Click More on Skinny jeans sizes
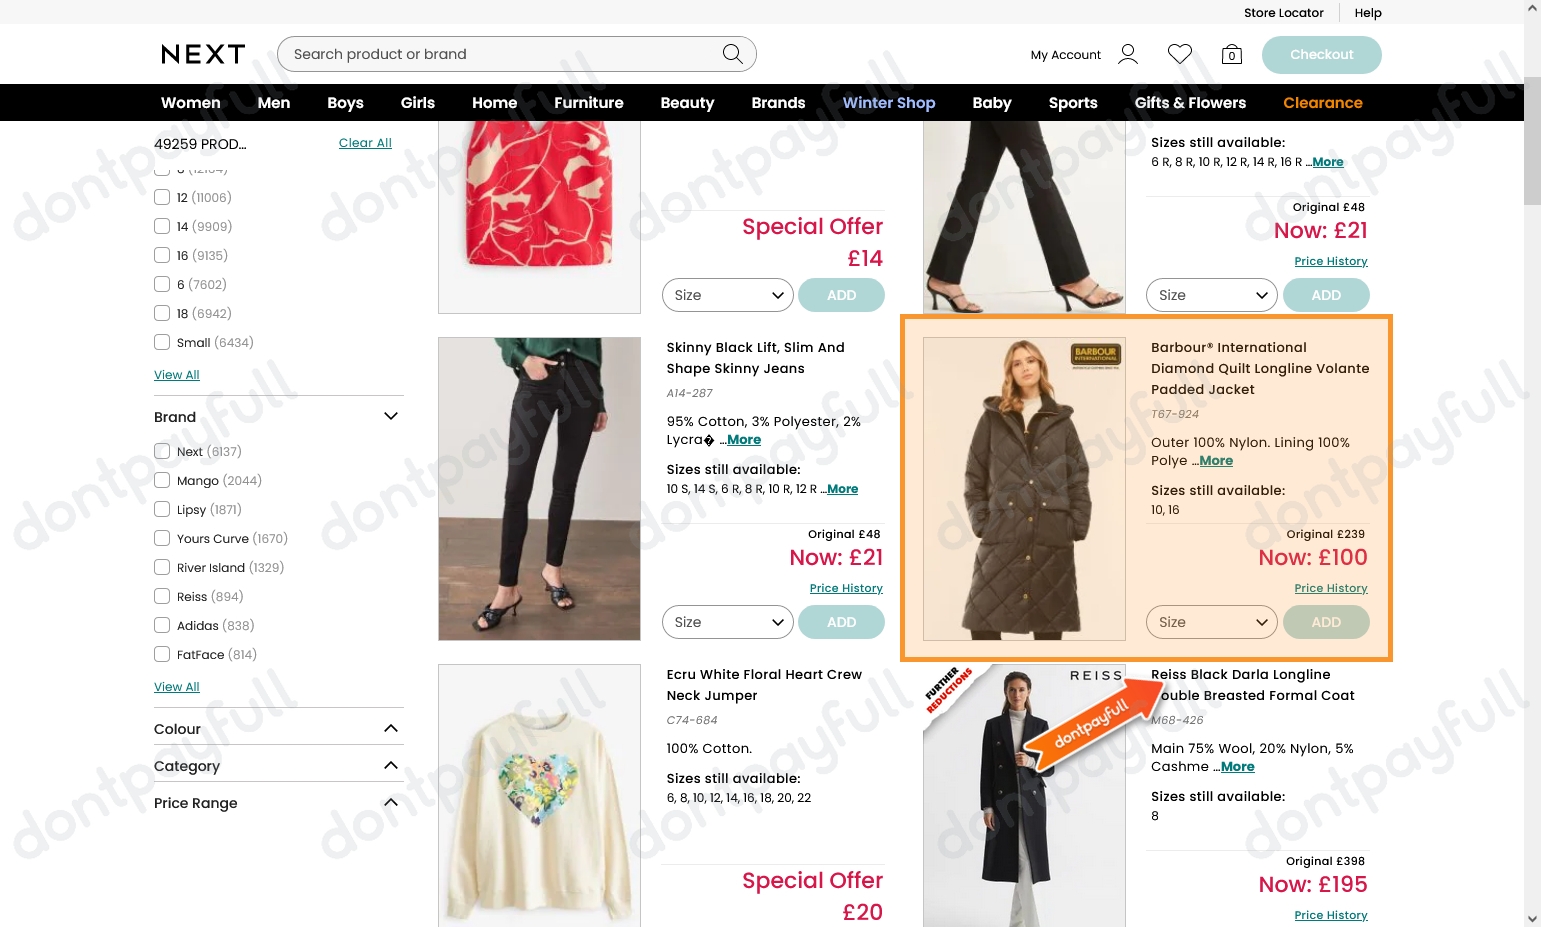1541x927 pixels. pos(842,489)
